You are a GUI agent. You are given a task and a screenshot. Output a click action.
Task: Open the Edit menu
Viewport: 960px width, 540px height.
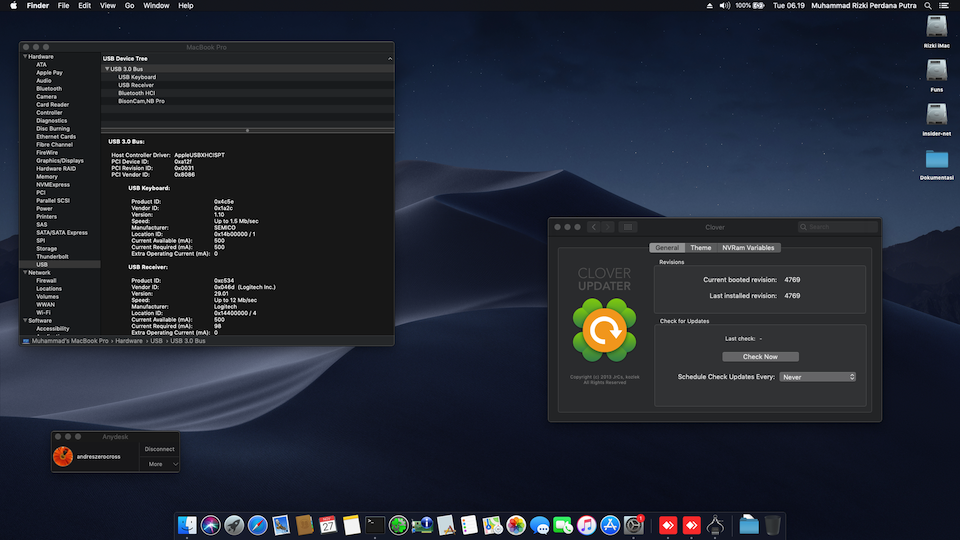[84, 6]
